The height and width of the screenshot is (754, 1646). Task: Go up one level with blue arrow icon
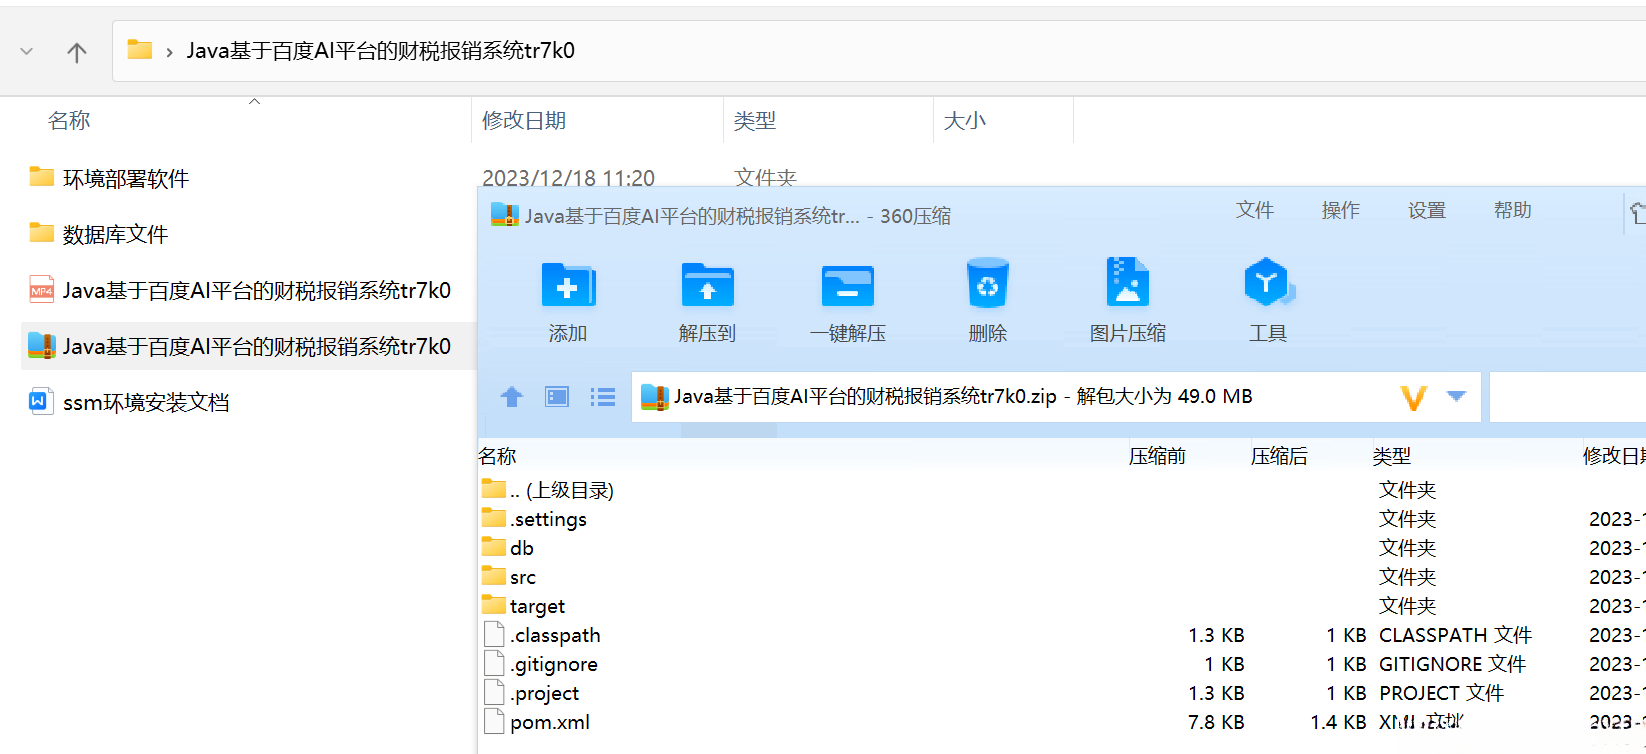(512, 397)
